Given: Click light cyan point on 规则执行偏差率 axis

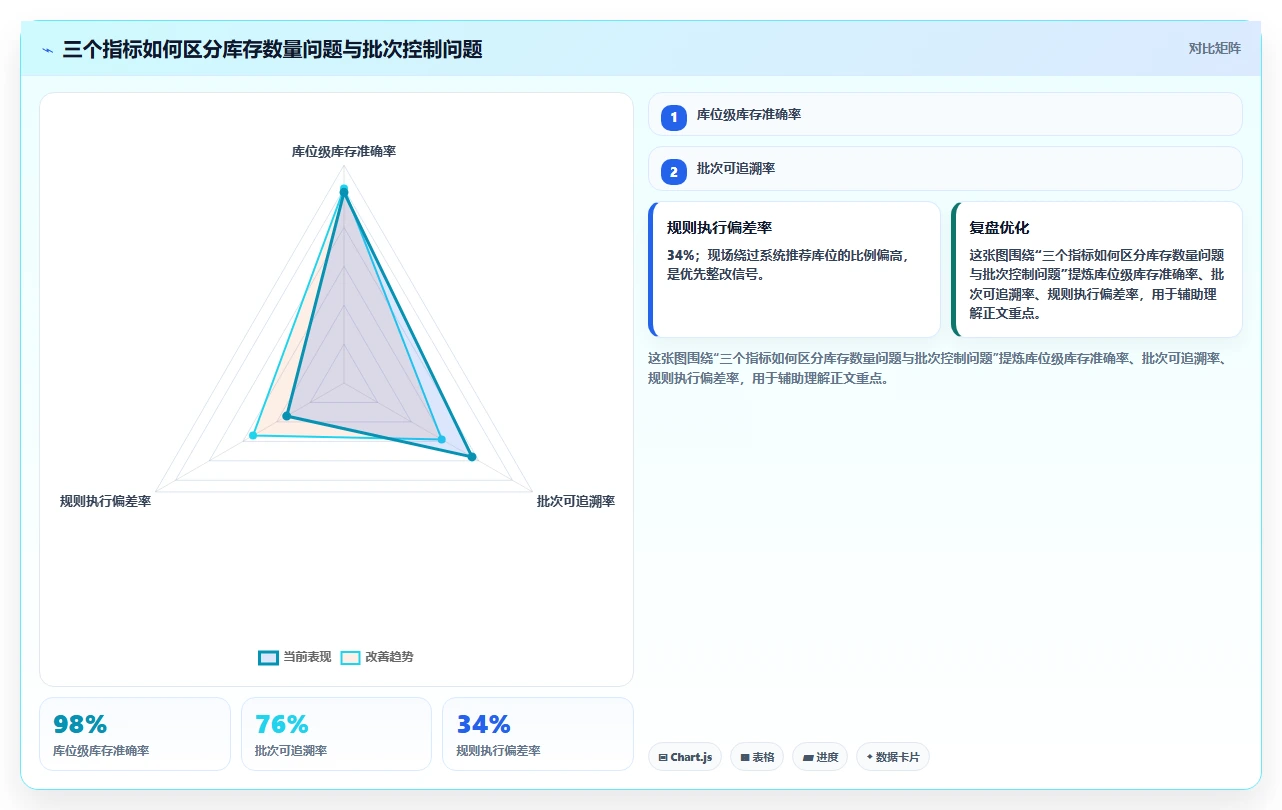Looking at the screenshot, I should pos(253,435).
